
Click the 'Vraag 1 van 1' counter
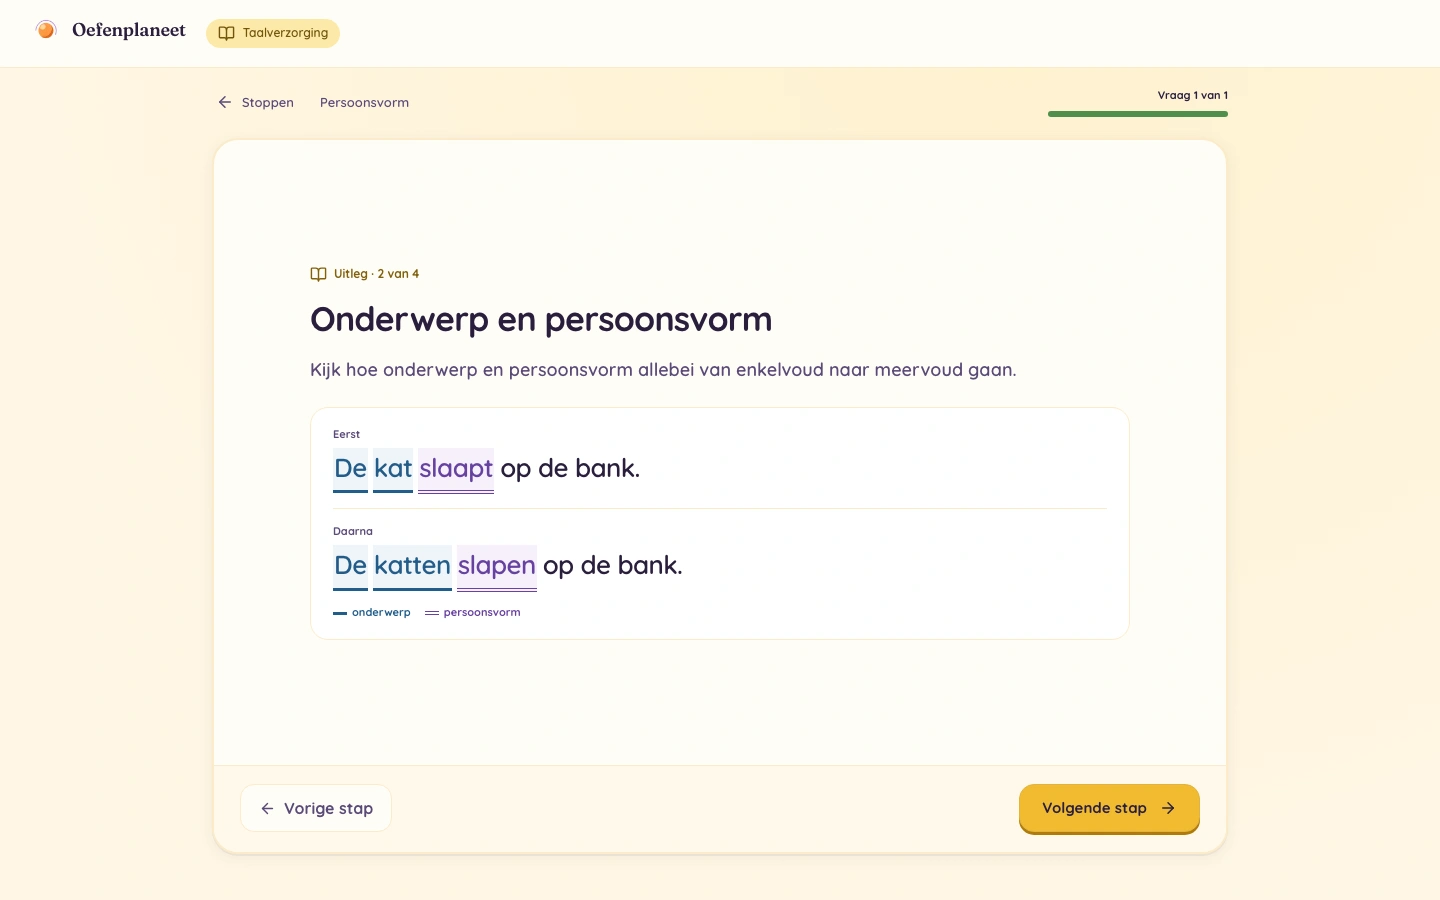click(x=1193, y=95)
